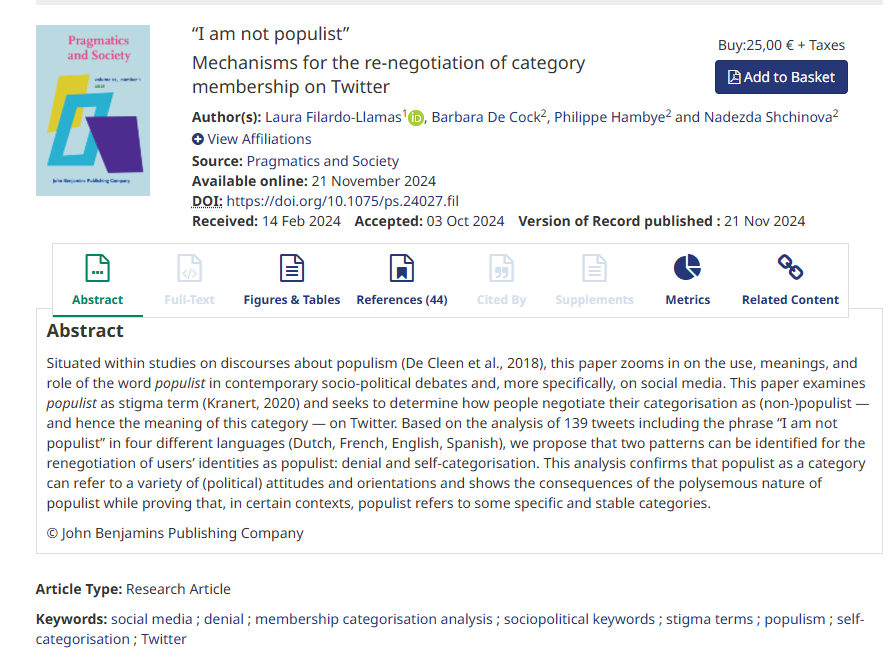Click the 'stigma terms' keyword link

point(710,619)
